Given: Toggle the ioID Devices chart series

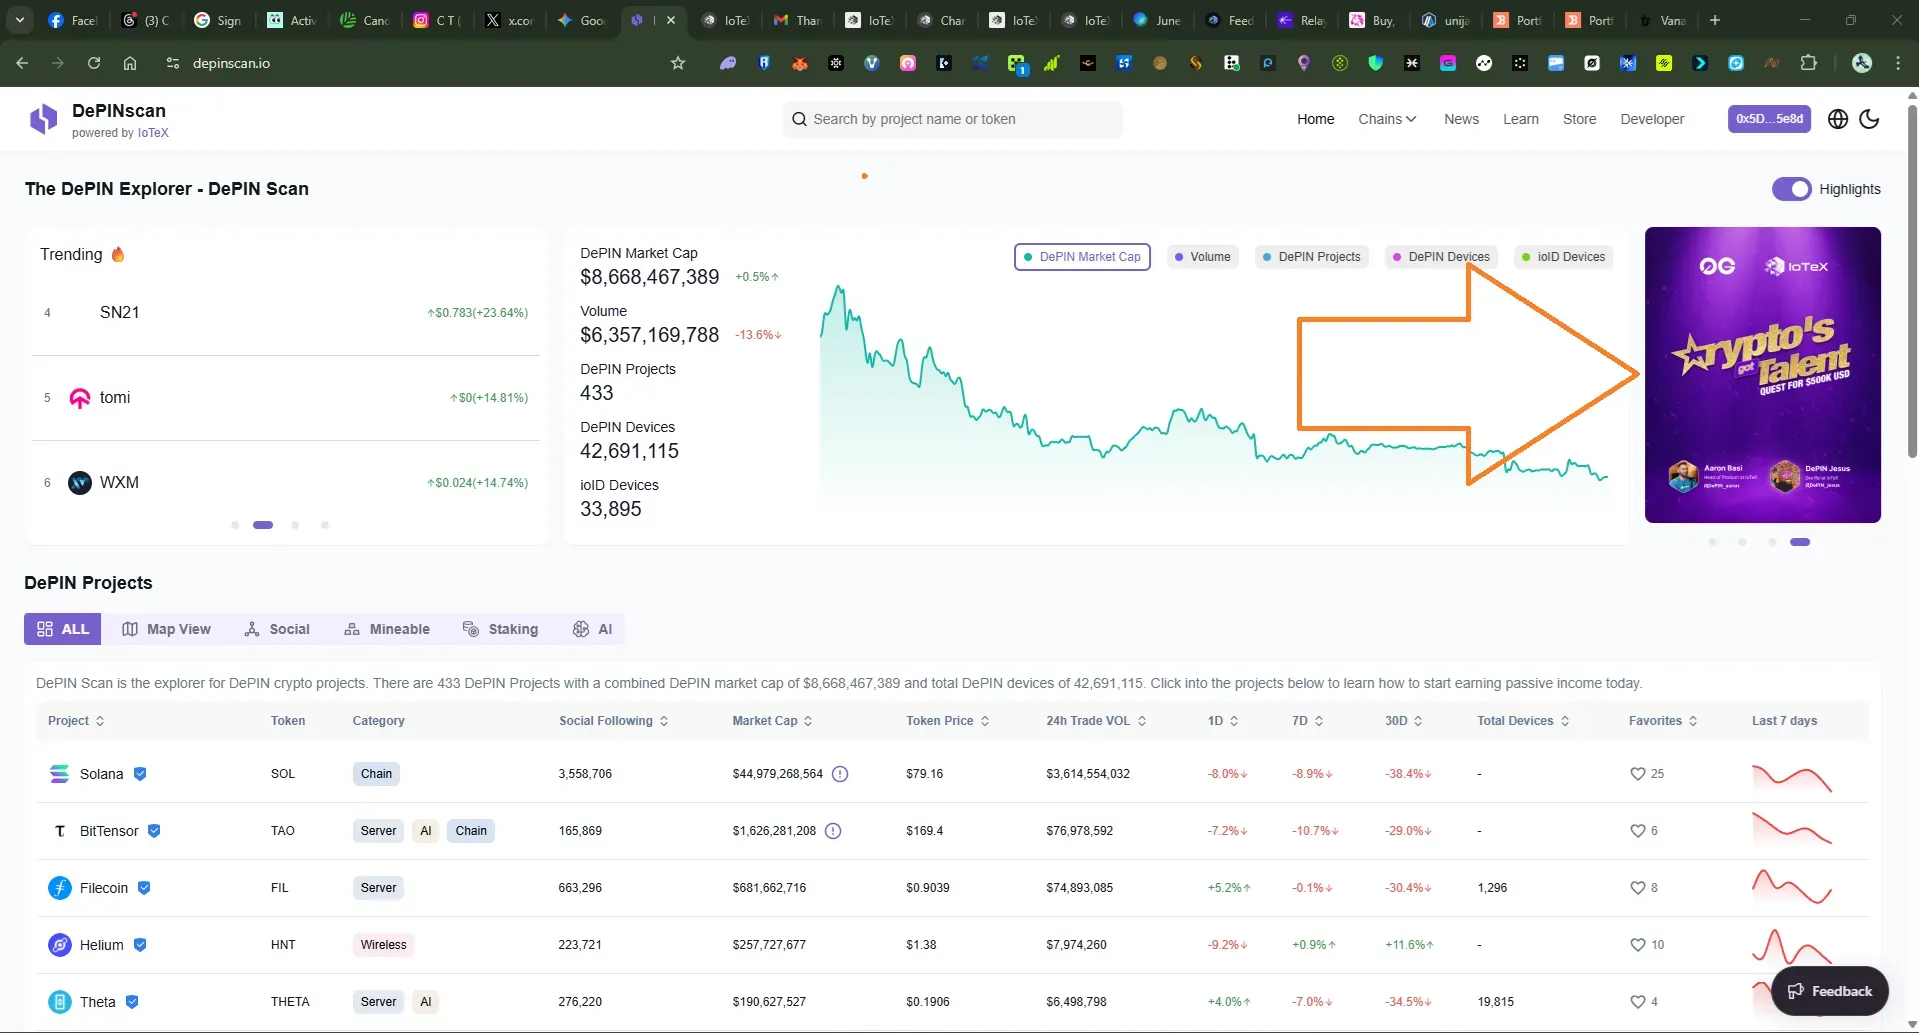Looking at the screenshot, I should pyautogui.click(x=1563, y=257).
